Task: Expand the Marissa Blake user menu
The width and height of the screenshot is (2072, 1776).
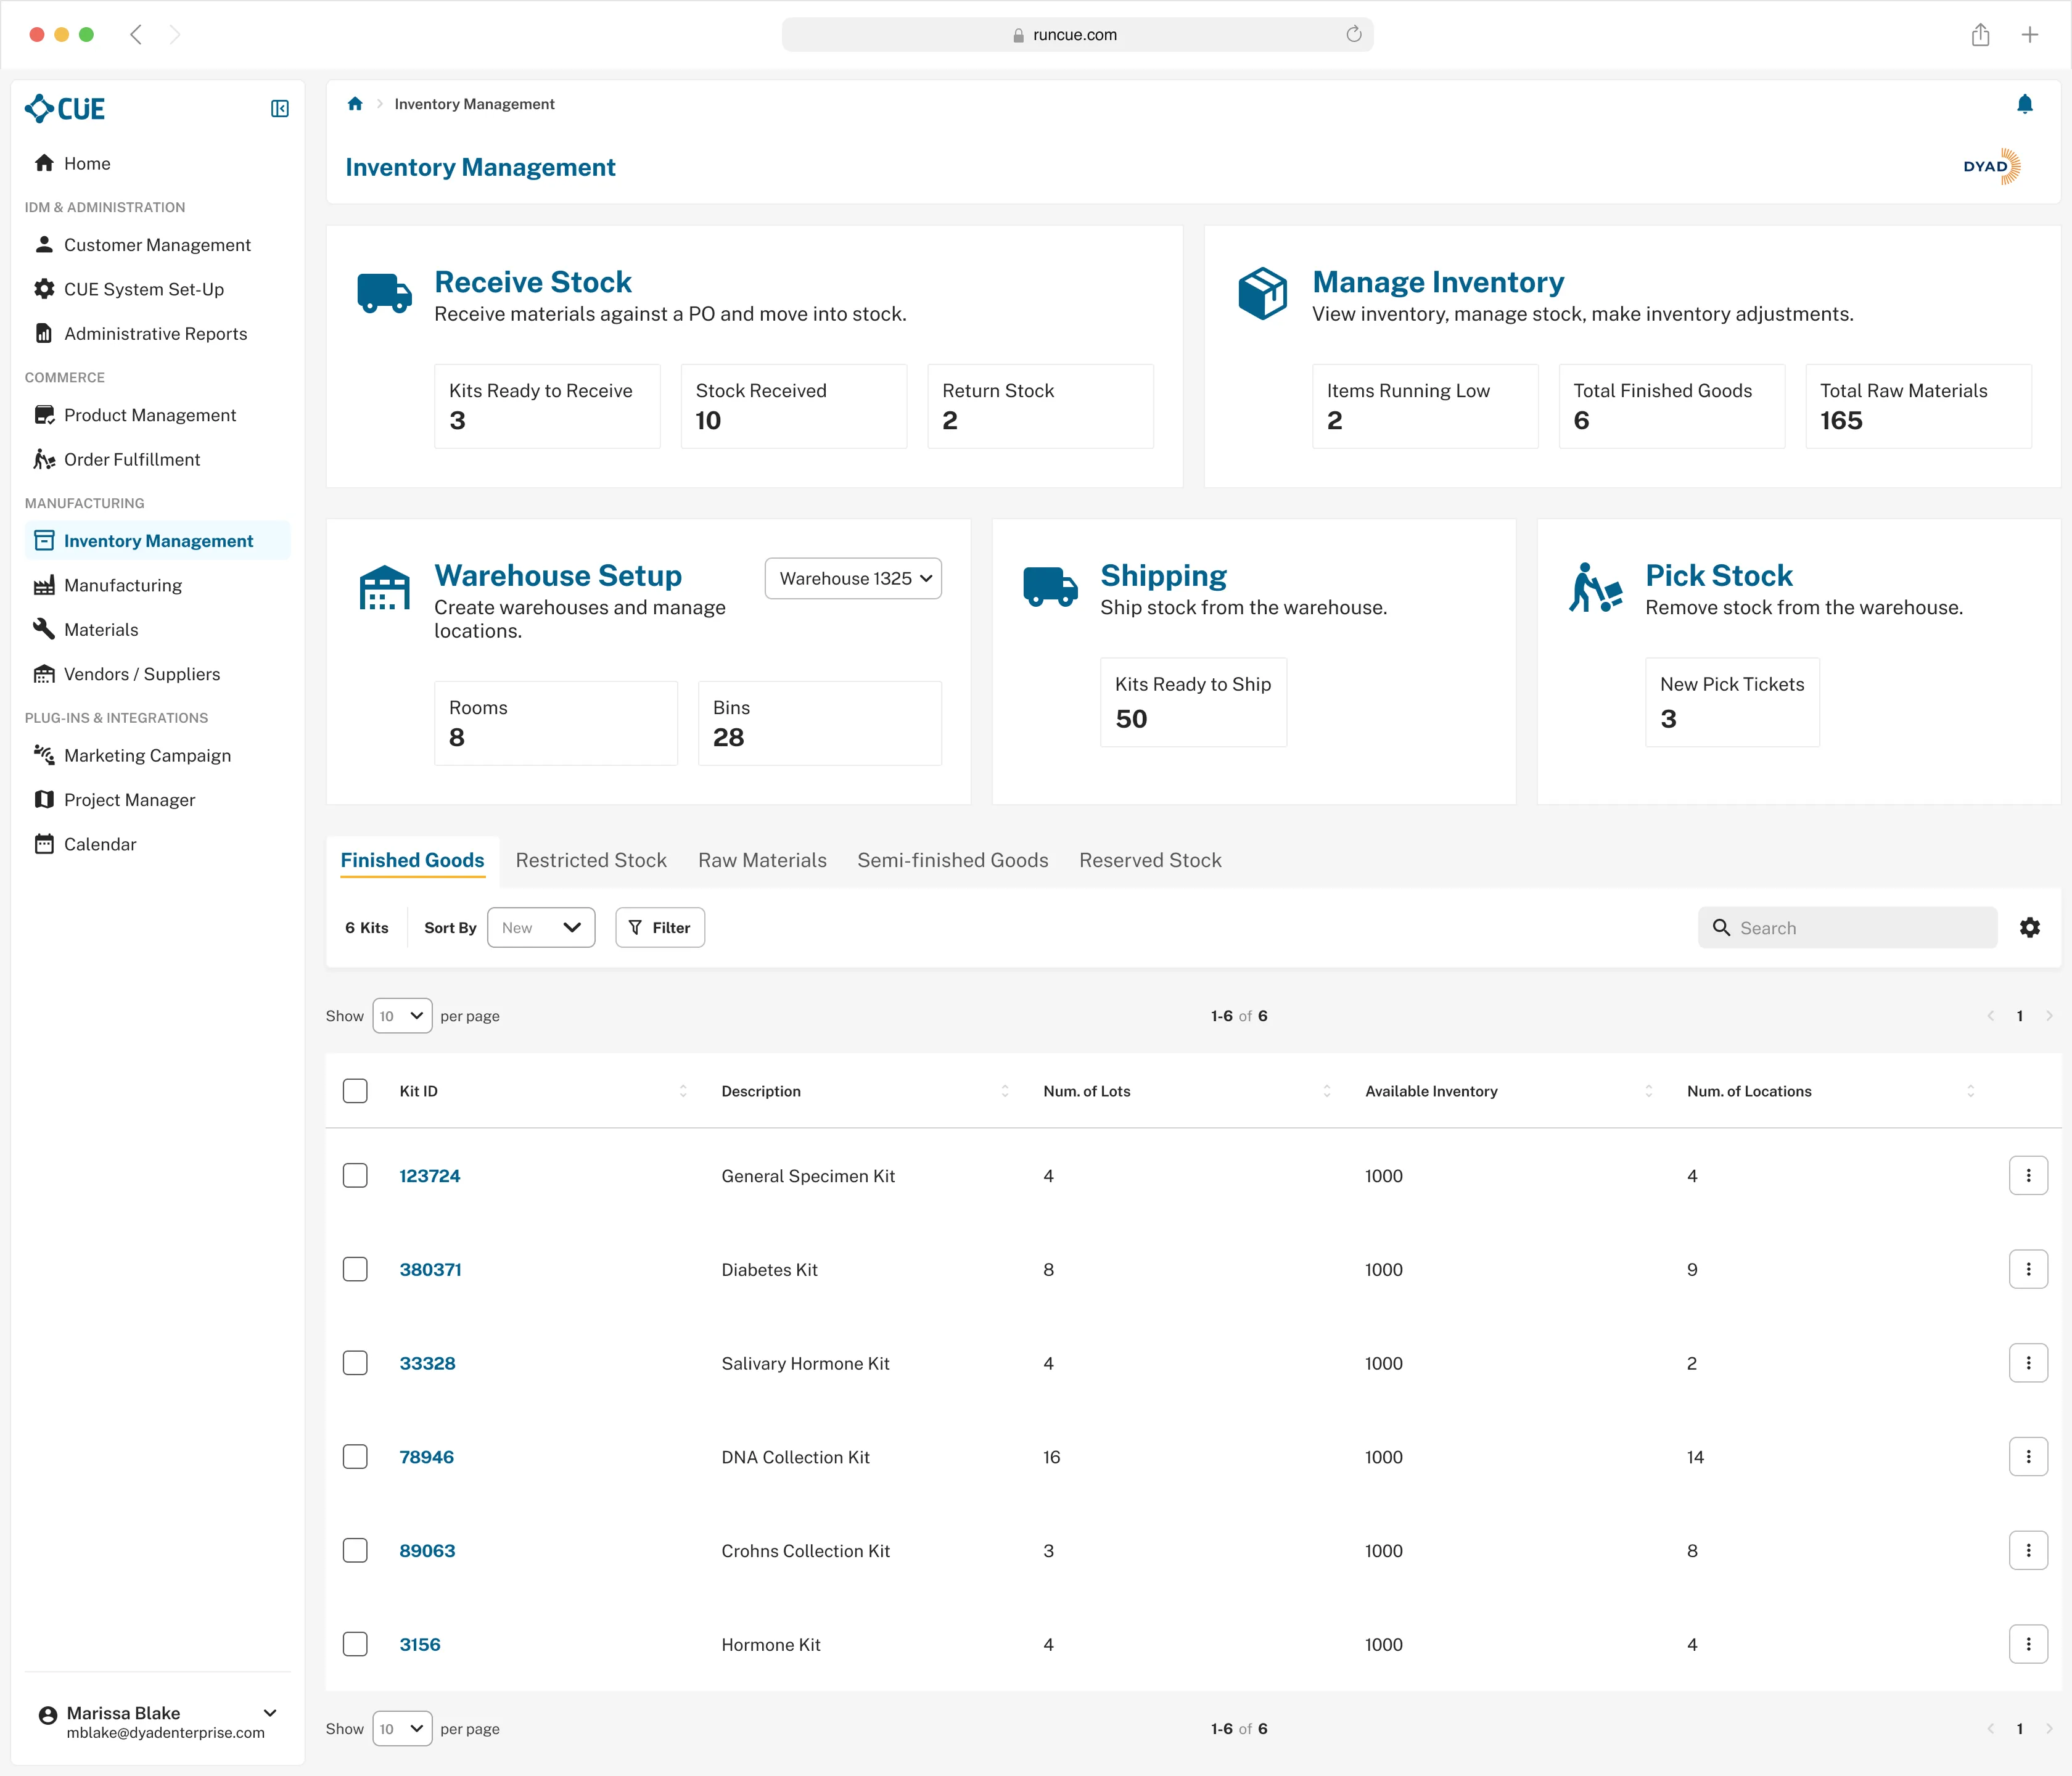Action: 270,1714
